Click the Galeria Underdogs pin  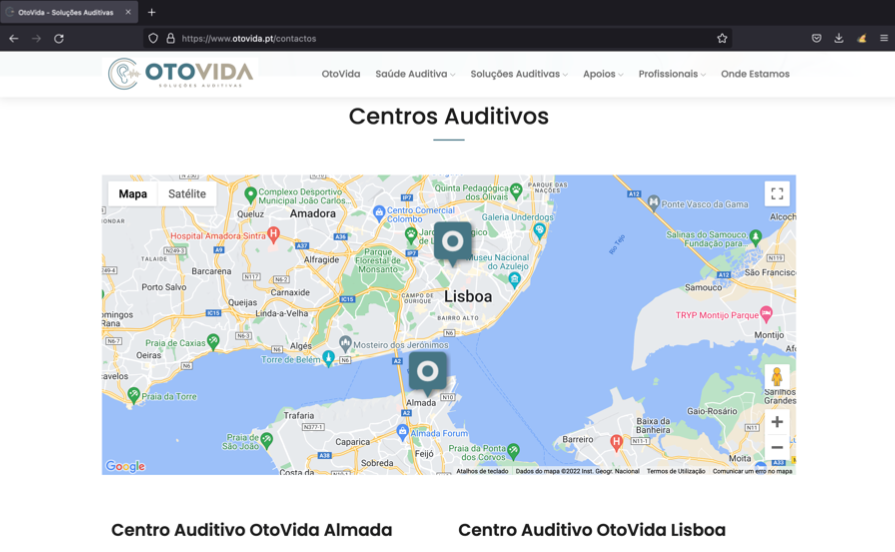pyautogui.click(x=539, y=230)
